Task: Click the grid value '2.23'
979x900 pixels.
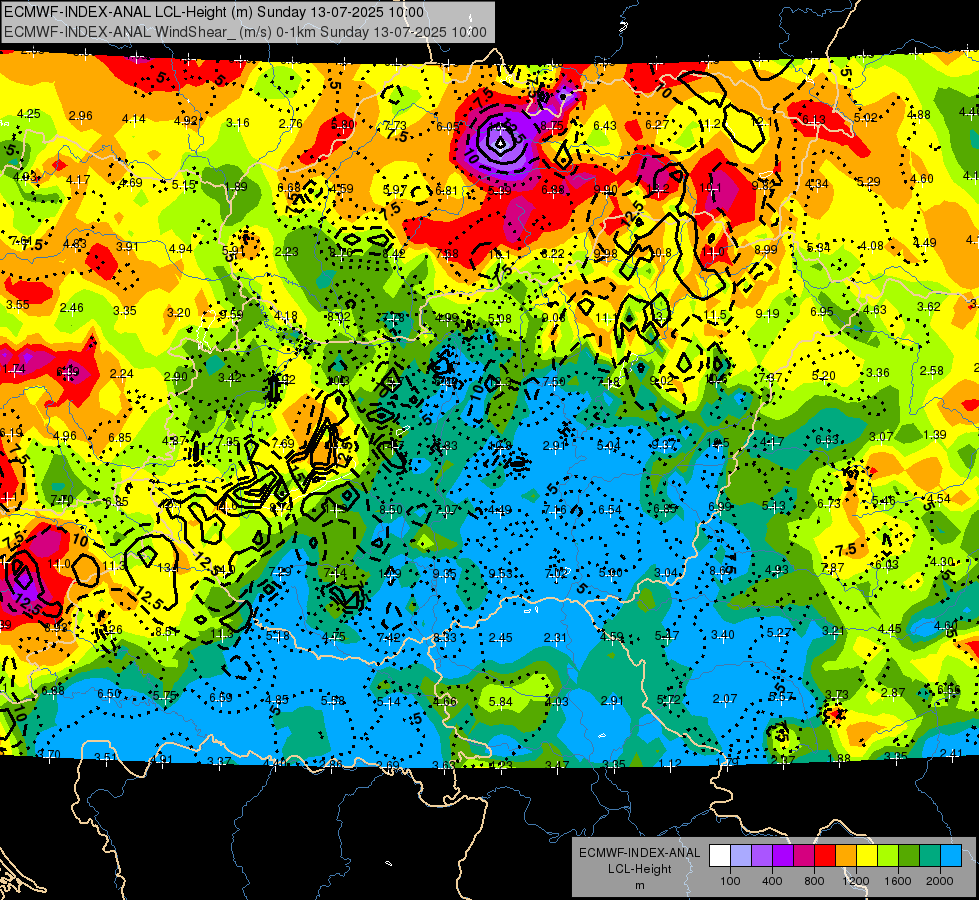Action: point(287,251)
